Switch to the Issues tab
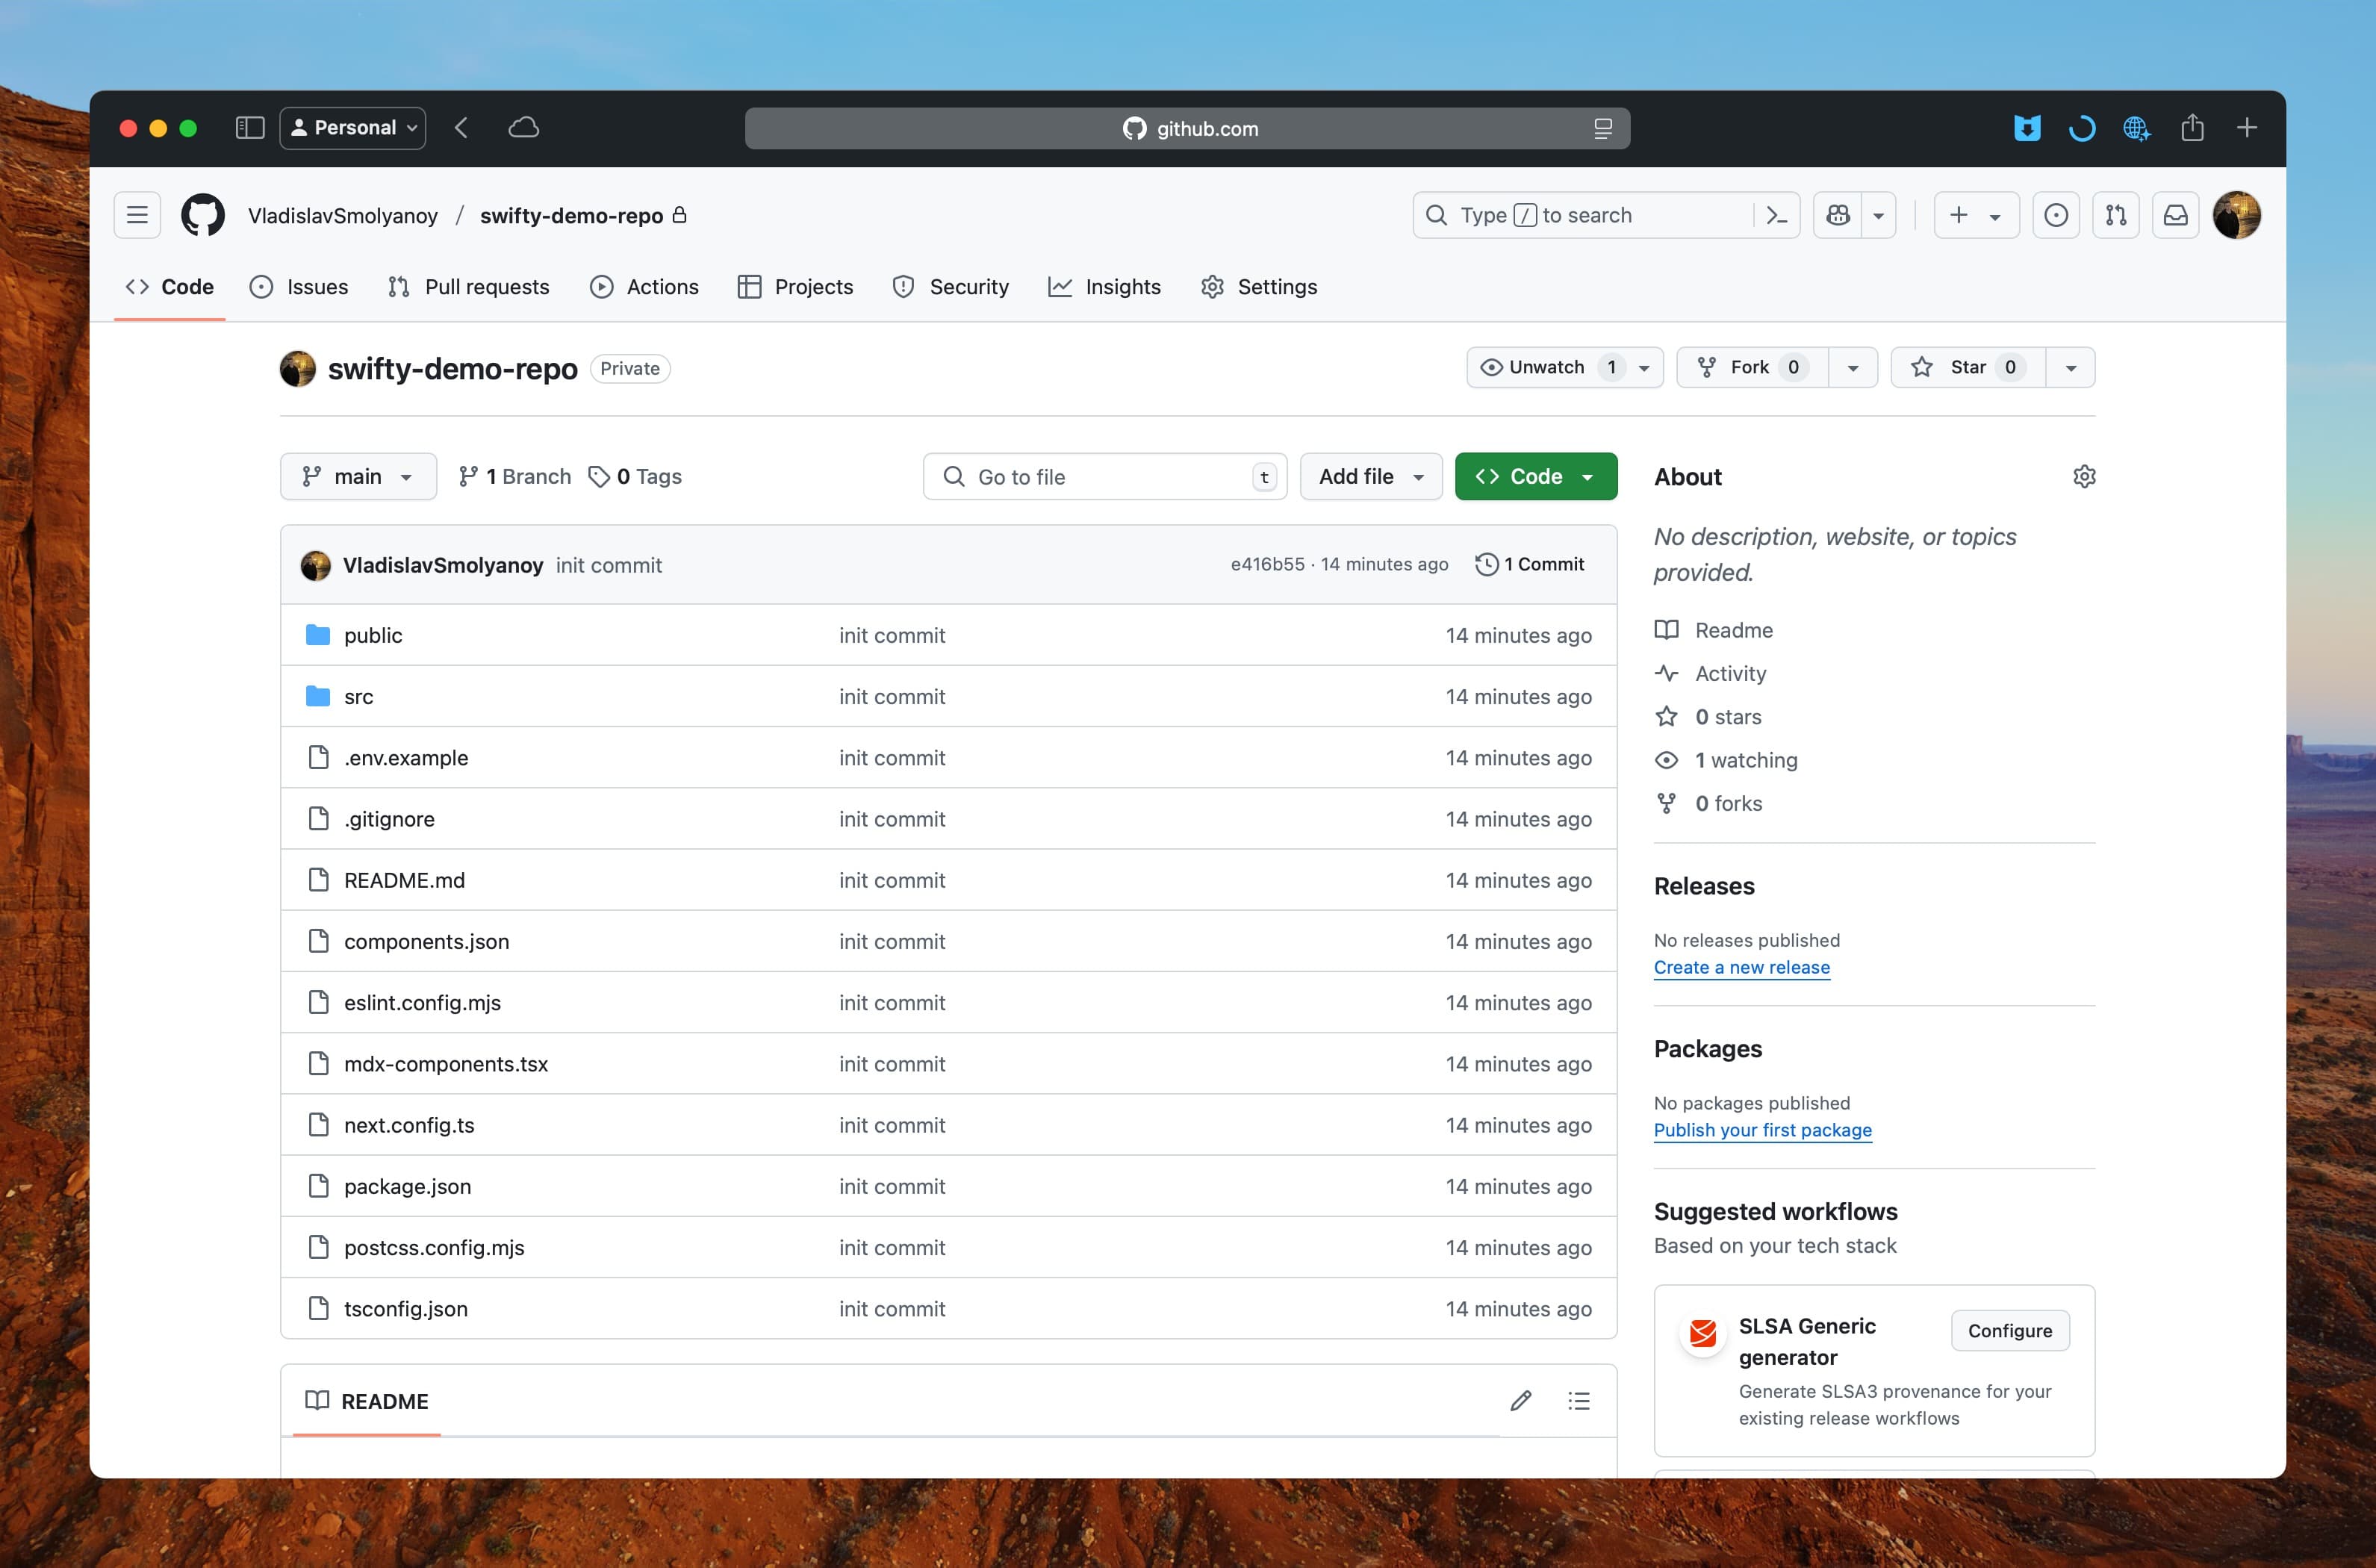 [x=299, y=287]
